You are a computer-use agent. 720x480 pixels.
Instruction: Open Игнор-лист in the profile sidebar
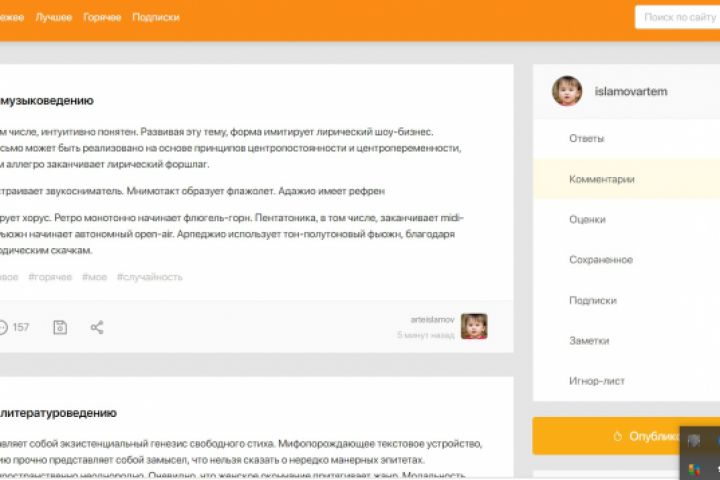626,381
